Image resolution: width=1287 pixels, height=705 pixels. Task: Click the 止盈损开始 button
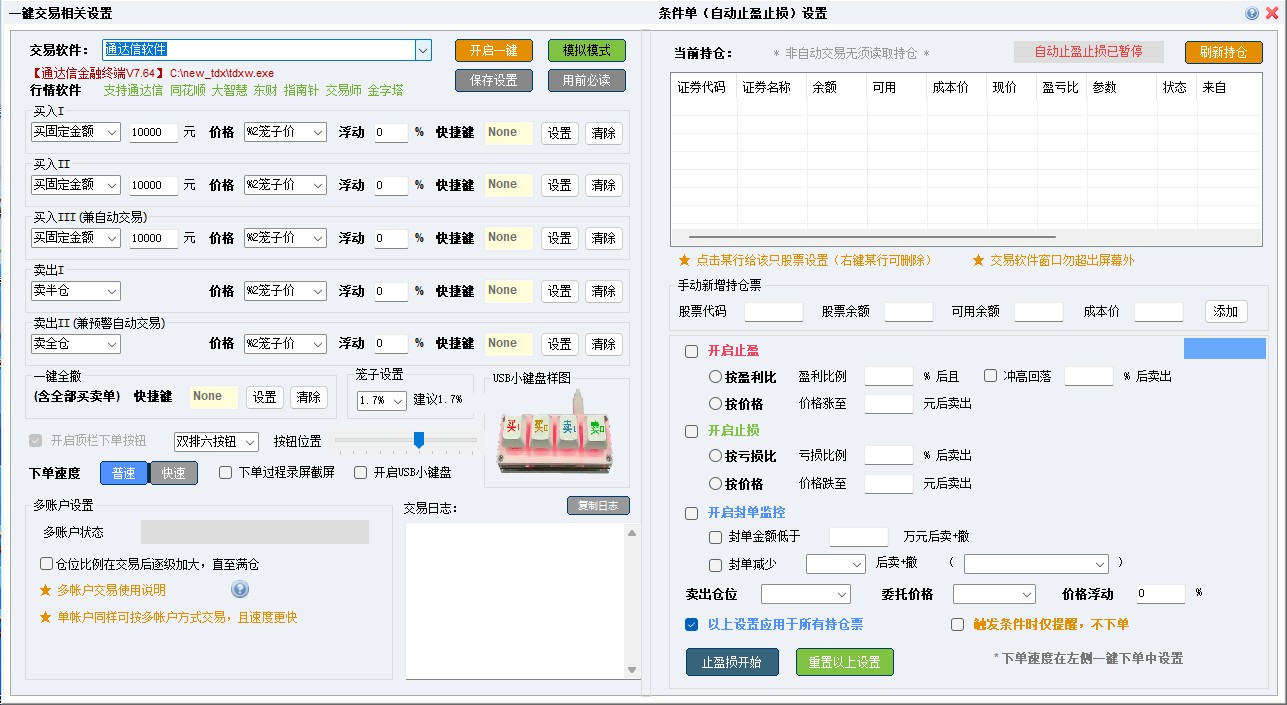pos(732,662)
